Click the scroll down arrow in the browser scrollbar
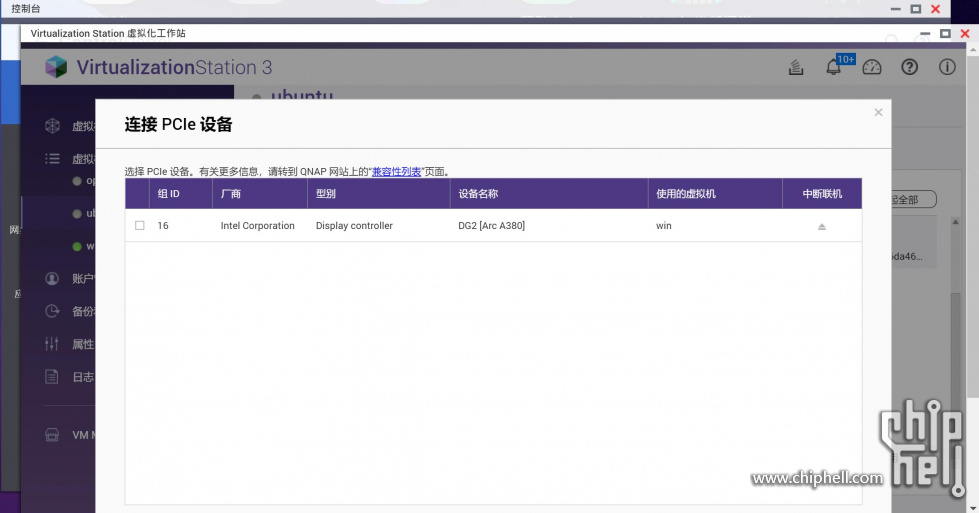The width and height of the screenshot is (979, 513). click(973, 507)
